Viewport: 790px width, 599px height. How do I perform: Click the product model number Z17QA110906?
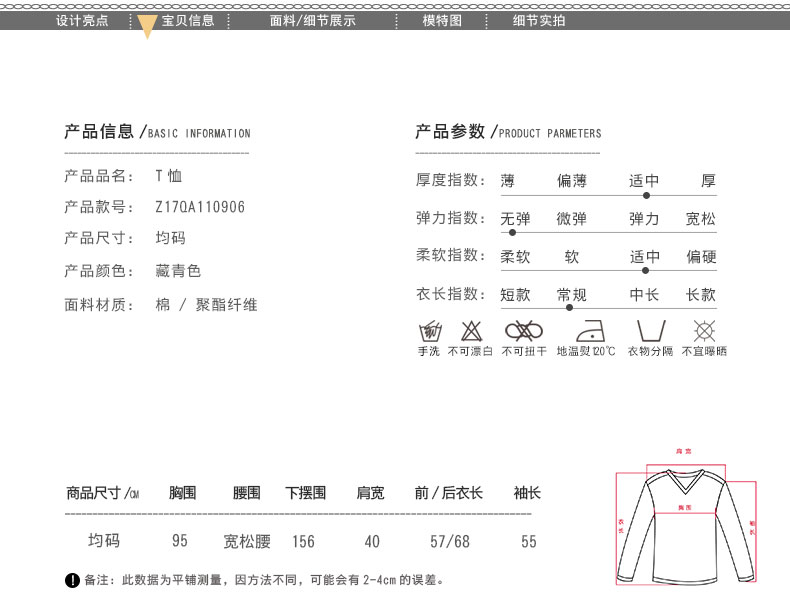pyautogui.click(x=200, y=207)
